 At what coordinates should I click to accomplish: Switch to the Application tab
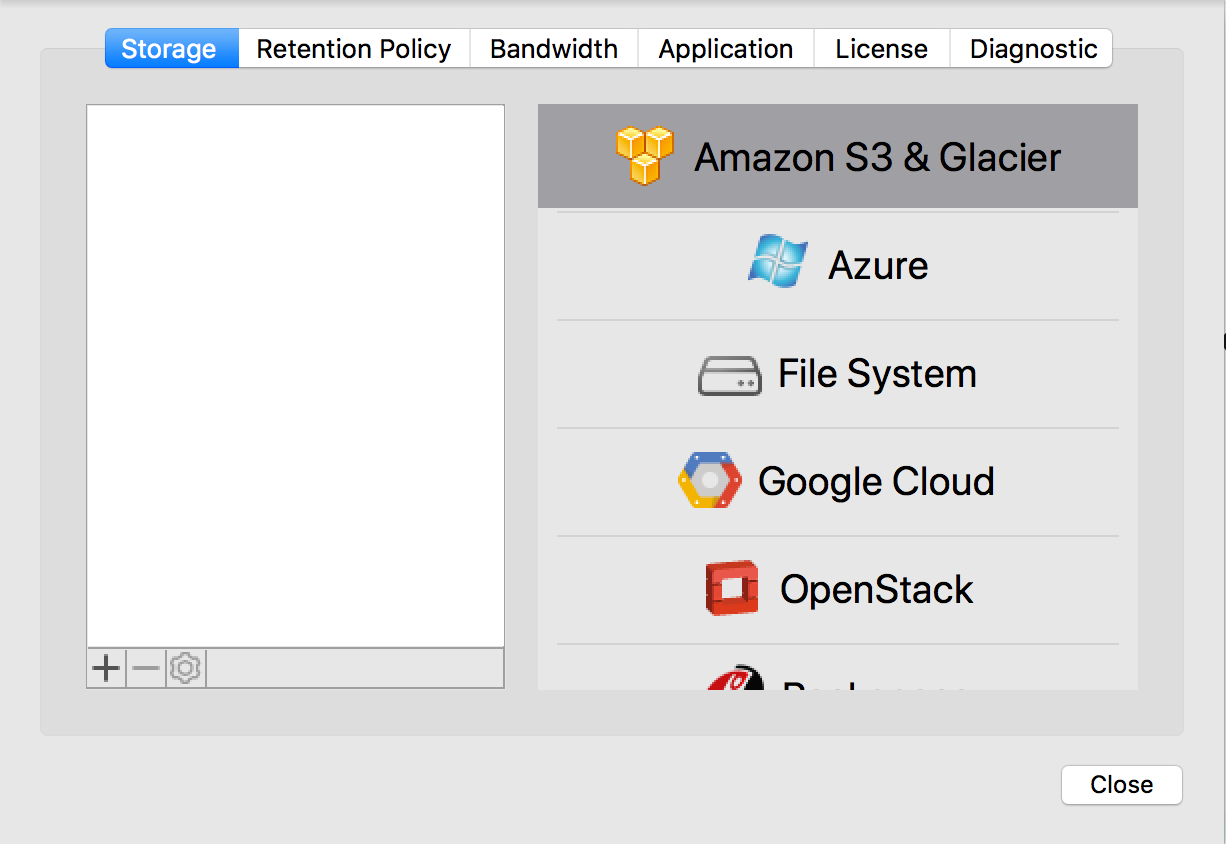(x=726, y=49)
